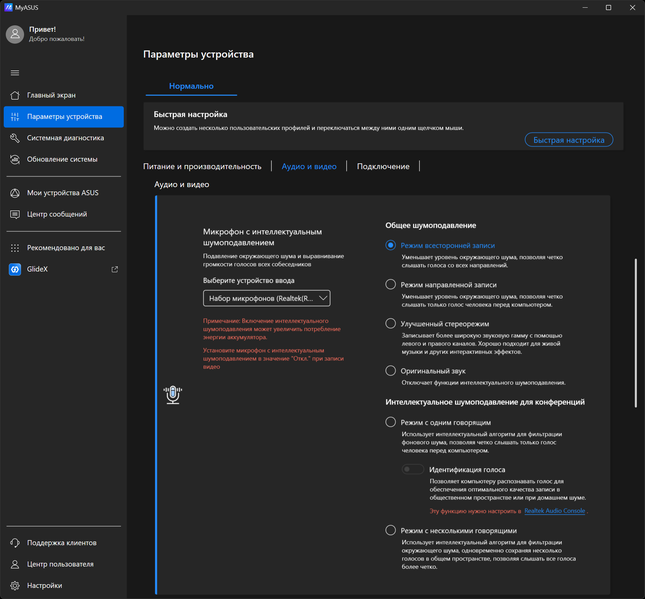Open Настройки gear icon
The width and height of the screenshot is (645, 599).
coord(15,585)
